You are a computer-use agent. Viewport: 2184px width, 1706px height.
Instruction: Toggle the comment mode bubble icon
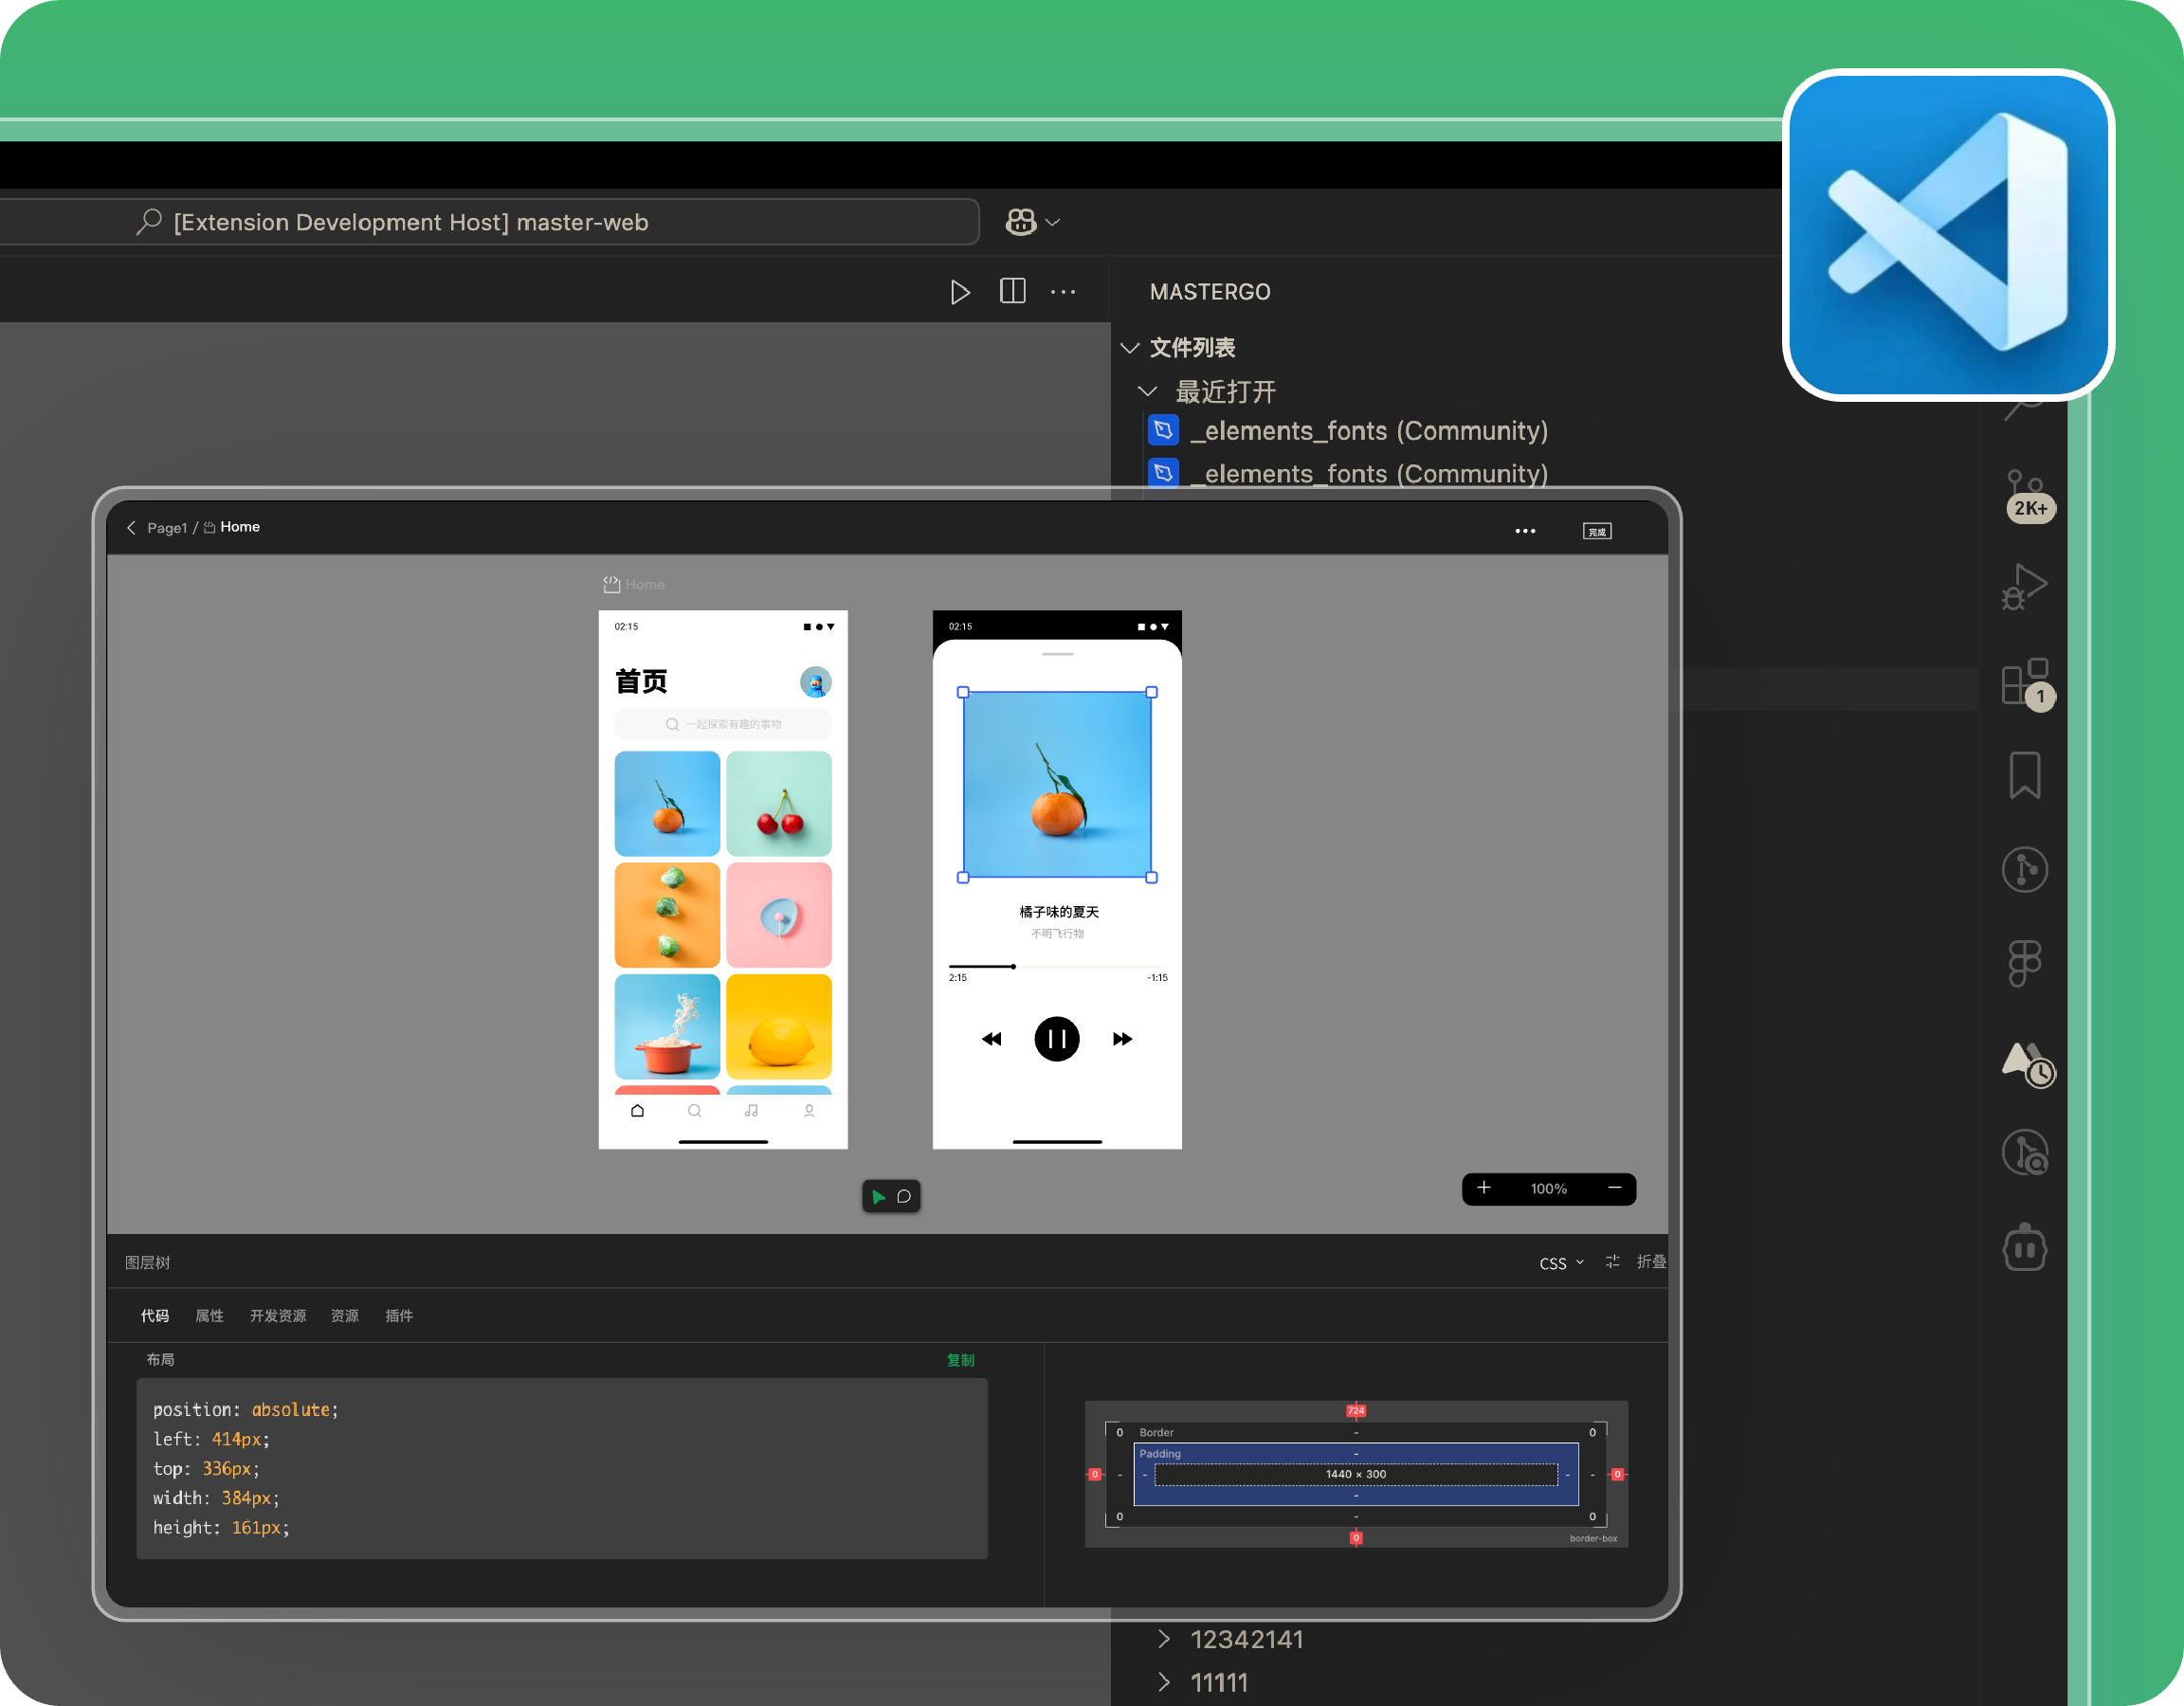click(x=904, y=1197)
